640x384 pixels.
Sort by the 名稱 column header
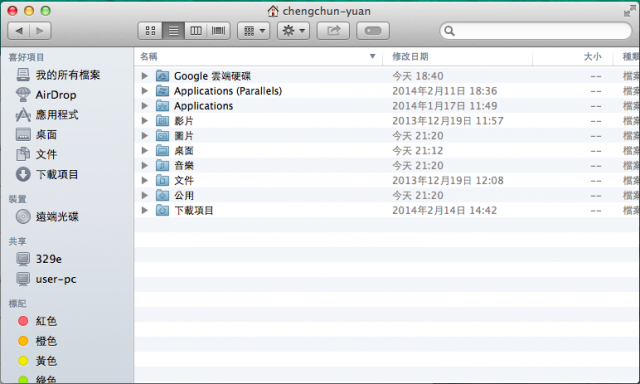point(258,56)
